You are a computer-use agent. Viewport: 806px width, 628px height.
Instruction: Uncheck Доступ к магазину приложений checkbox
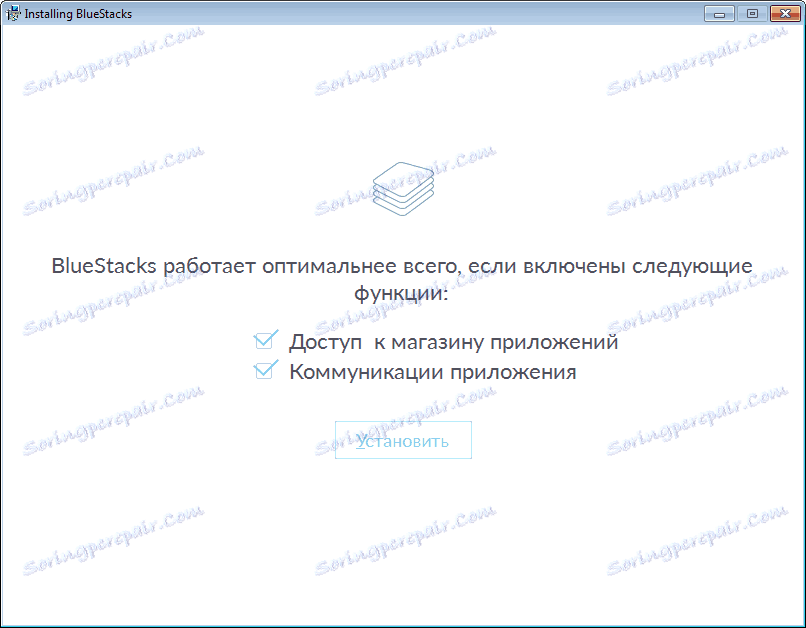[265, 340]
